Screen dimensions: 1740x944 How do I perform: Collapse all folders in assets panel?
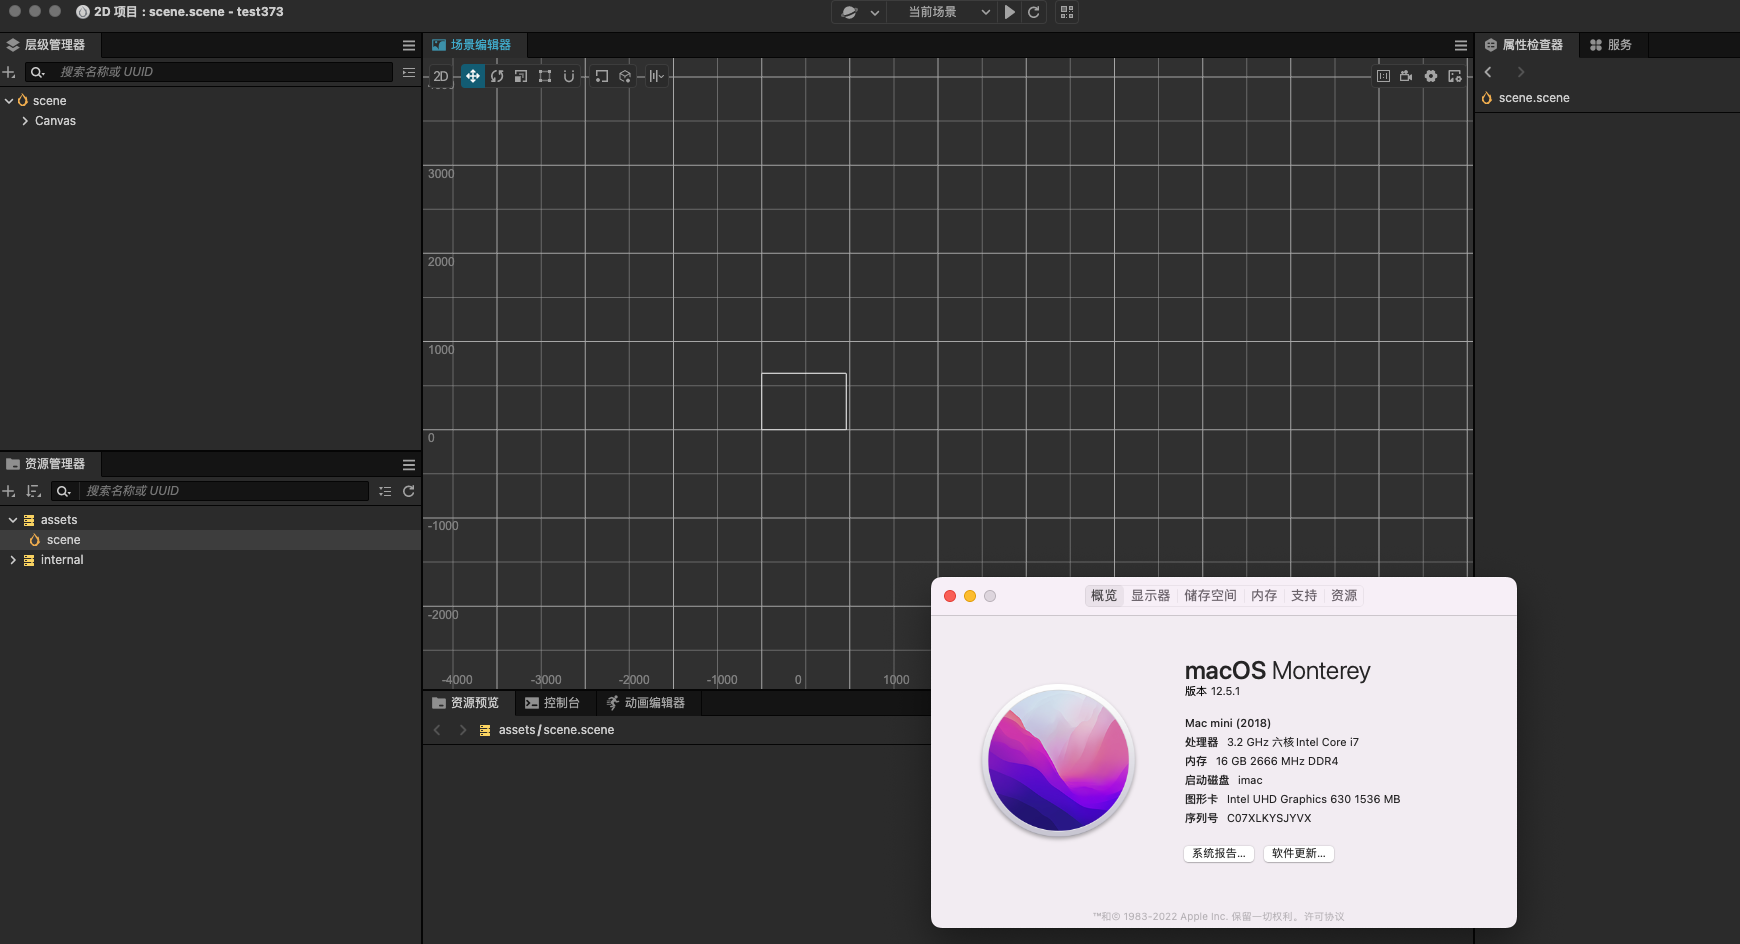click(x=385, y=491)
